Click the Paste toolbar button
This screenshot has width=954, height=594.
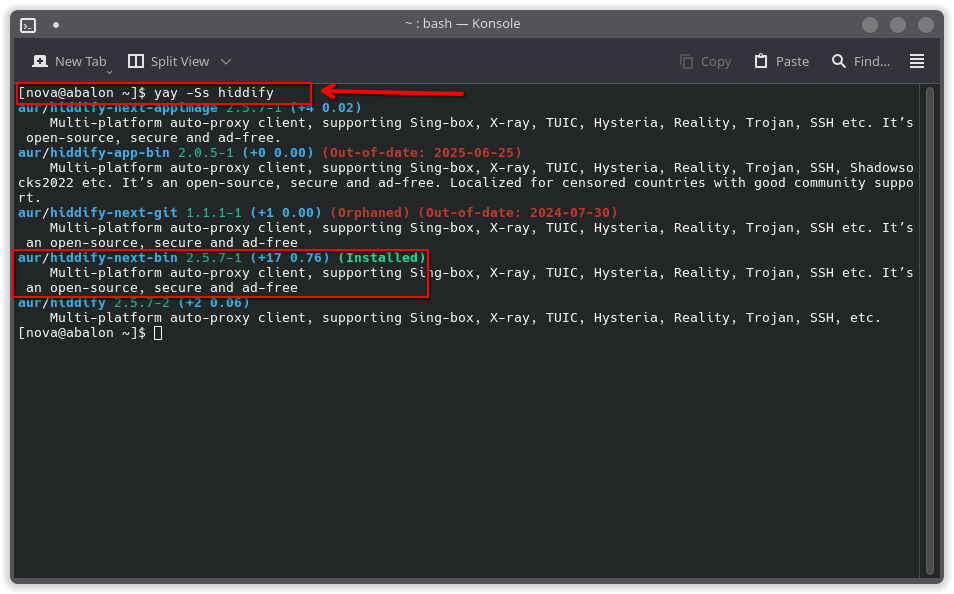(782, 61)
